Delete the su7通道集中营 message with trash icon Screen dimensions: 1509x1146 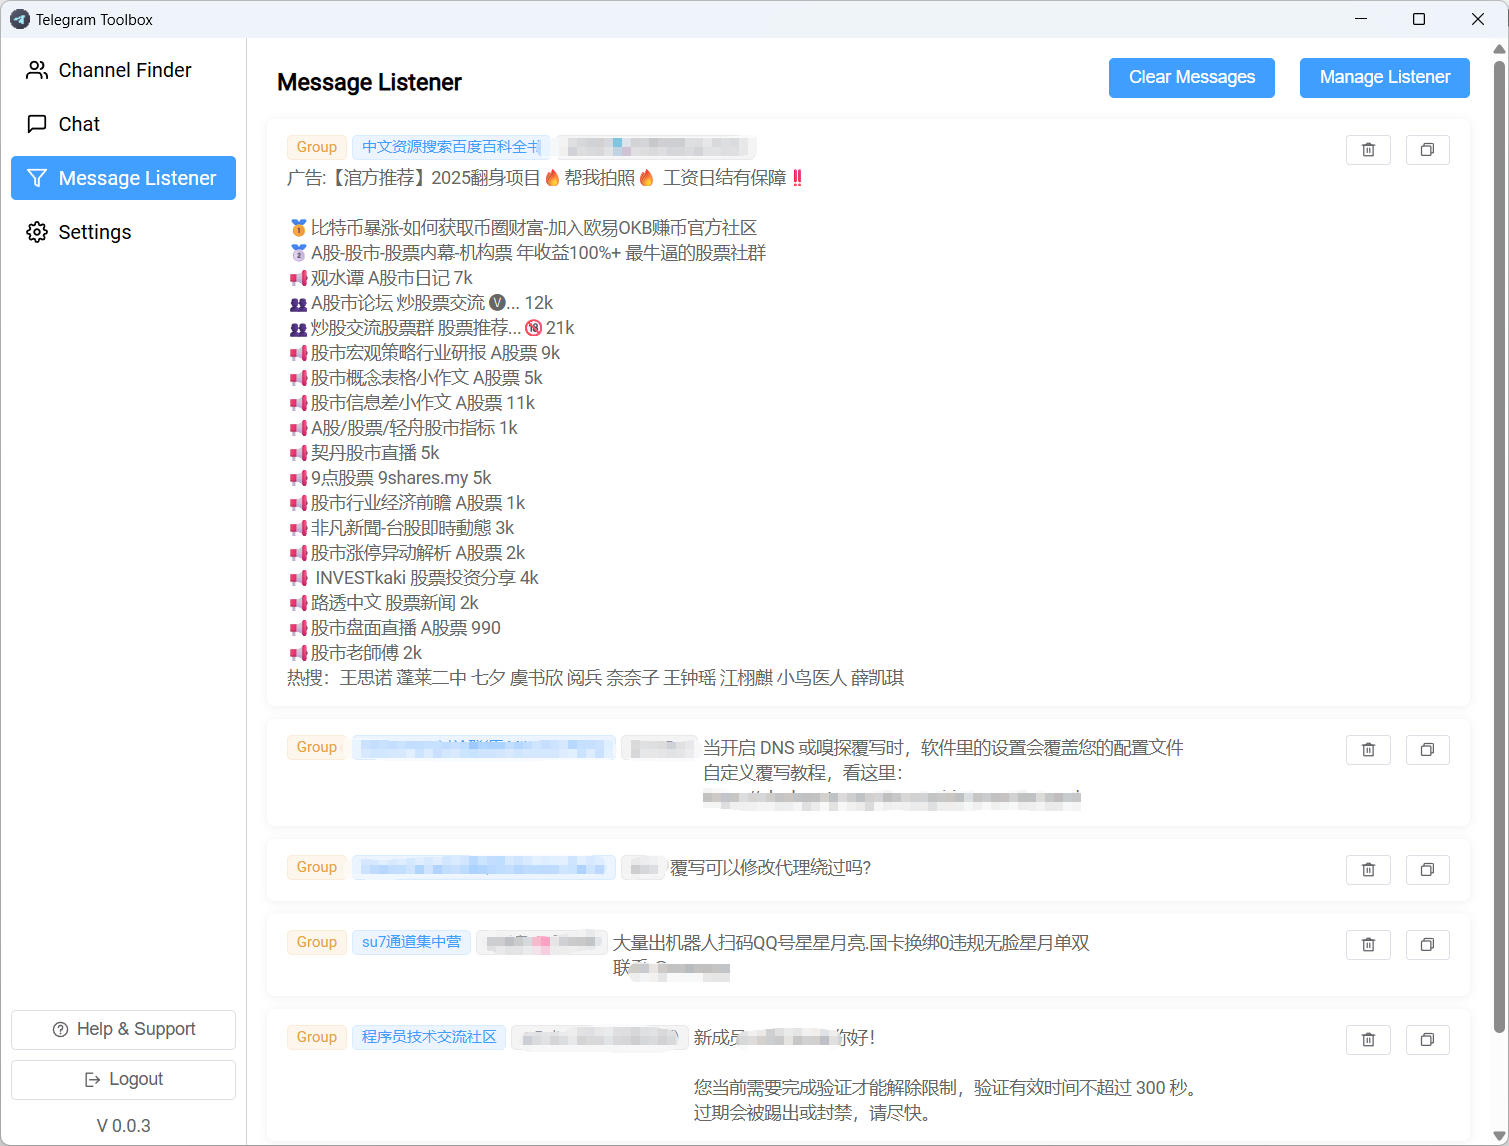(x=1368, y=944)
